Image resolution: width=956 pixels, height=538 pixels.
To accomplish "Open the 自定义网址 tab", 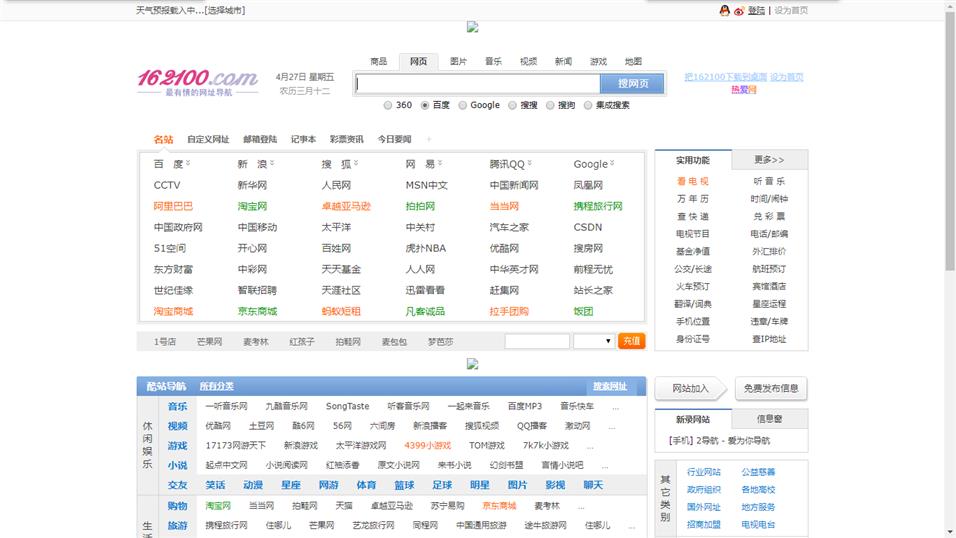I will point(208,139).
